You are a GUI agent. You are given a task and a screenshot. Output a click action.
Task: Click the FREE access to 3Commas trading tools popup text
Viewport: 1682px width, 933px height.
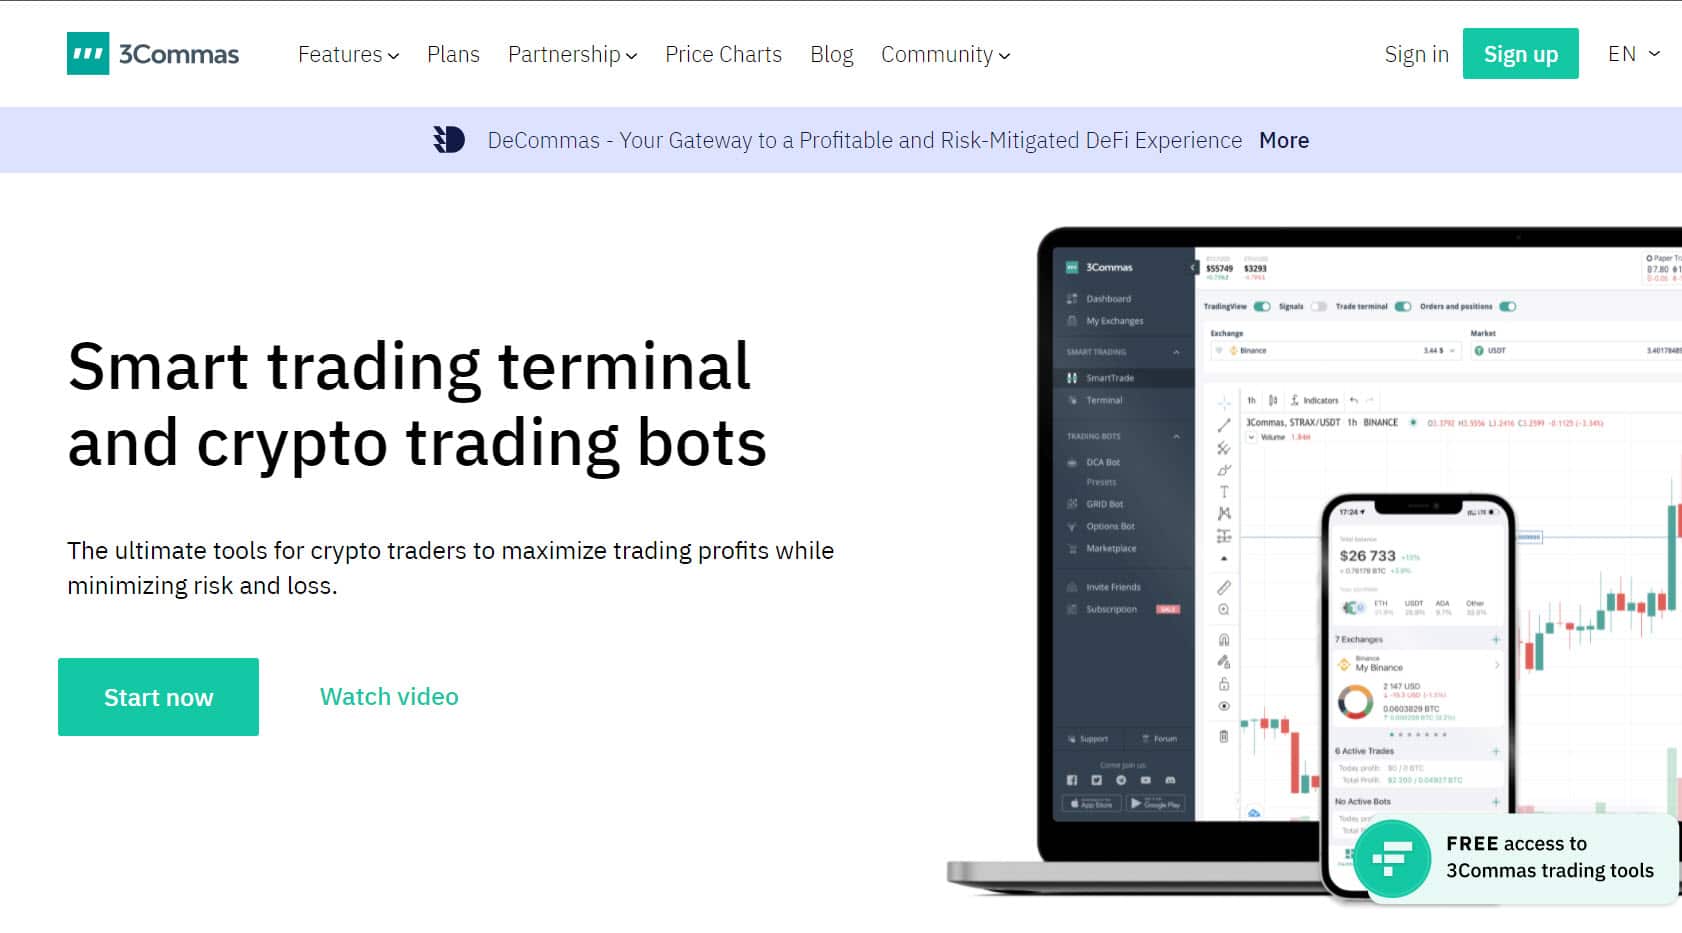[1550, 857]
